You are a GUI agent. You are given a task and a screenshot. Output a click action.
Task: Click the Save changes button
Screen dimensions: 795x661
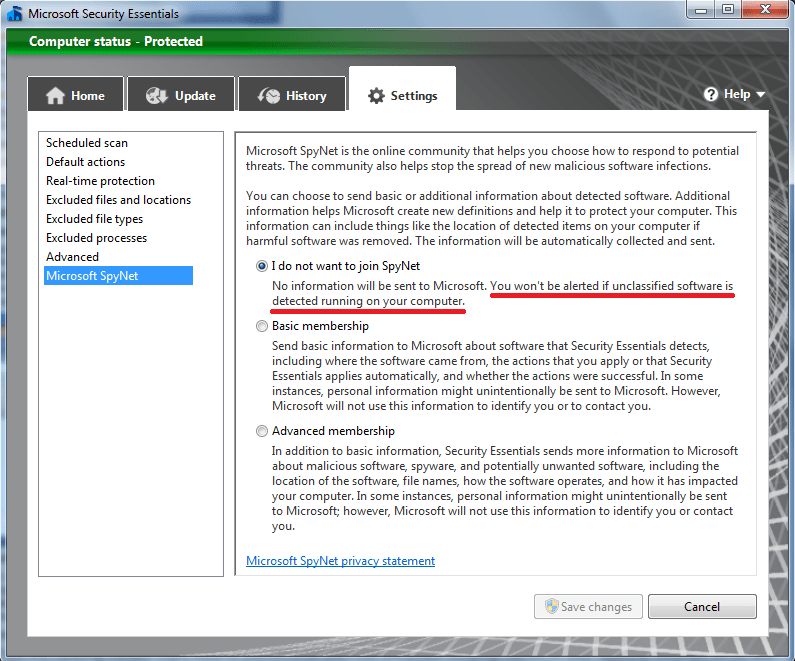coord(588,606)
